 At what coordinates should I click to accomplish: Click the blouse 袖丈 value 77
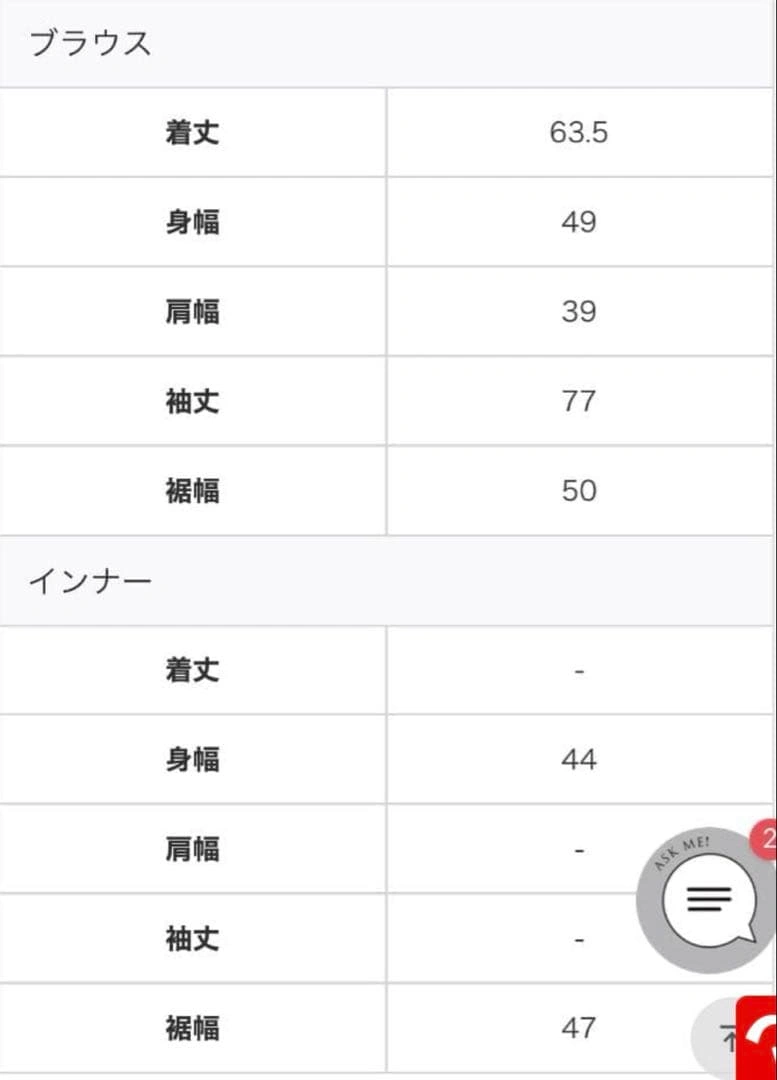[579, 401]
